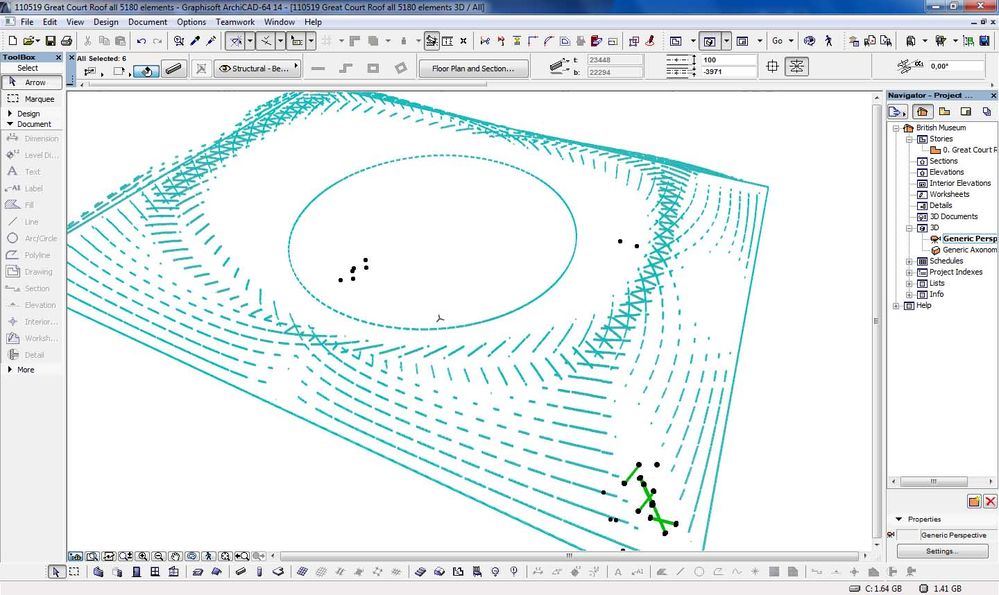Open the View Map icon in Navigator
999x595 pixels.
pos(944,111)
